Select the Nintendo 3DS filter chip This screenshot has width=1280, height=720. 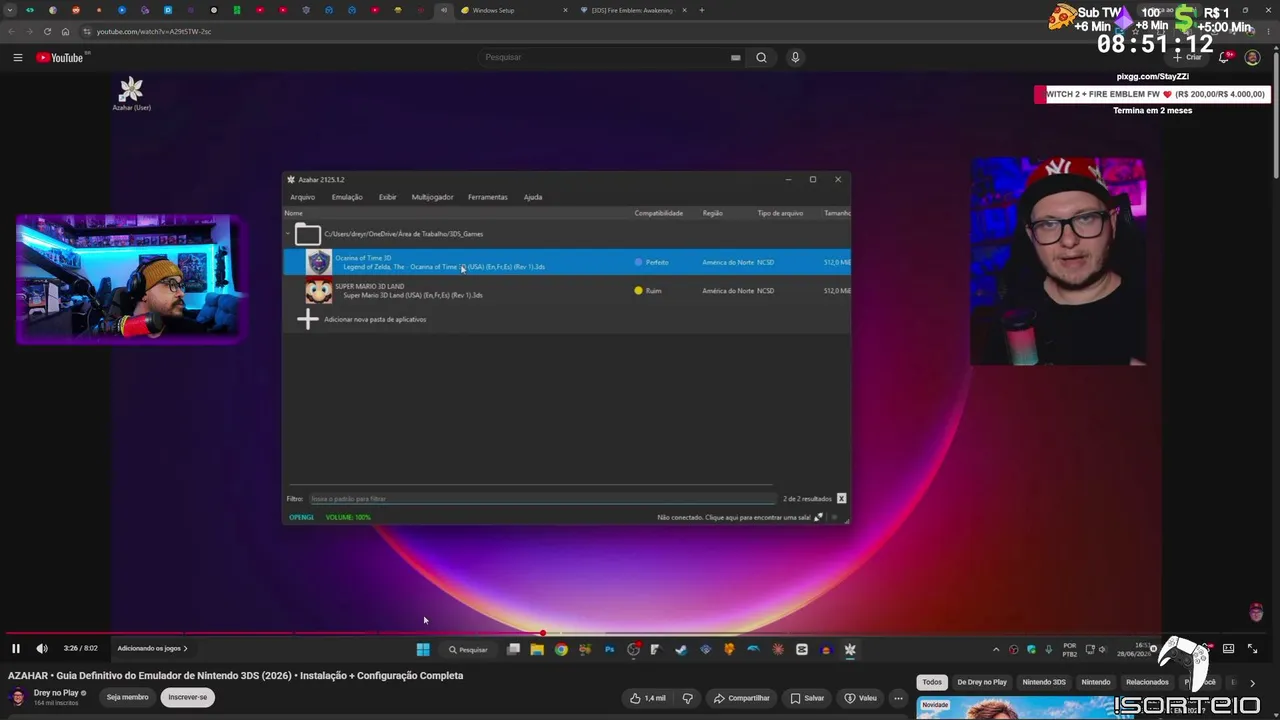click(1044, 682)
